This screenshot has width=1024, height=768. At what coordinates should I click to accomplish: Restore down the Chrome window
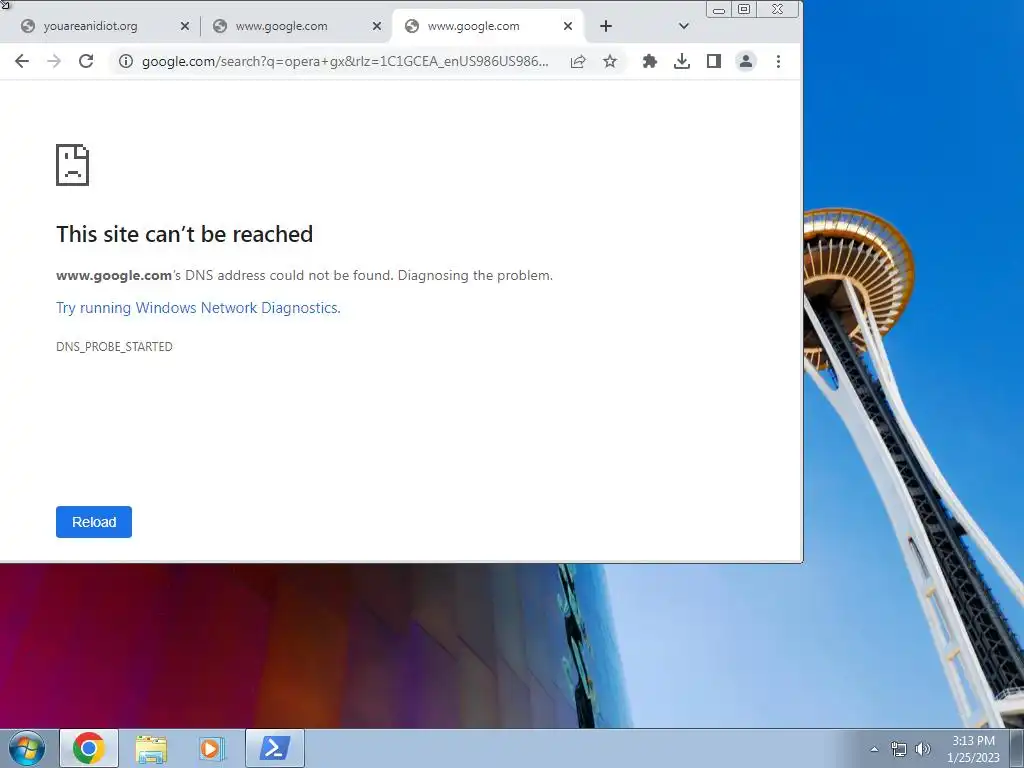click(744, 9)
